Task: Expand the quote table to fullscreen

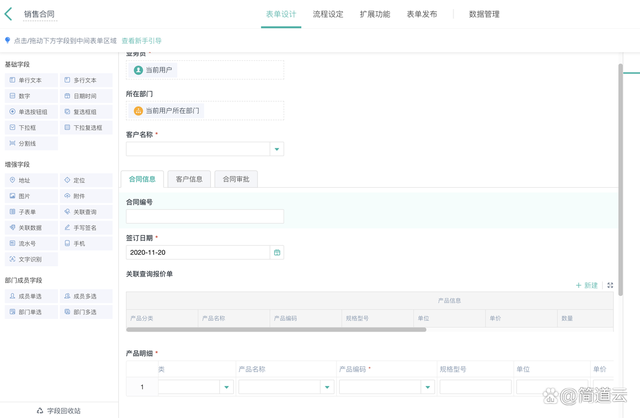Action: [x=610, y=286]
